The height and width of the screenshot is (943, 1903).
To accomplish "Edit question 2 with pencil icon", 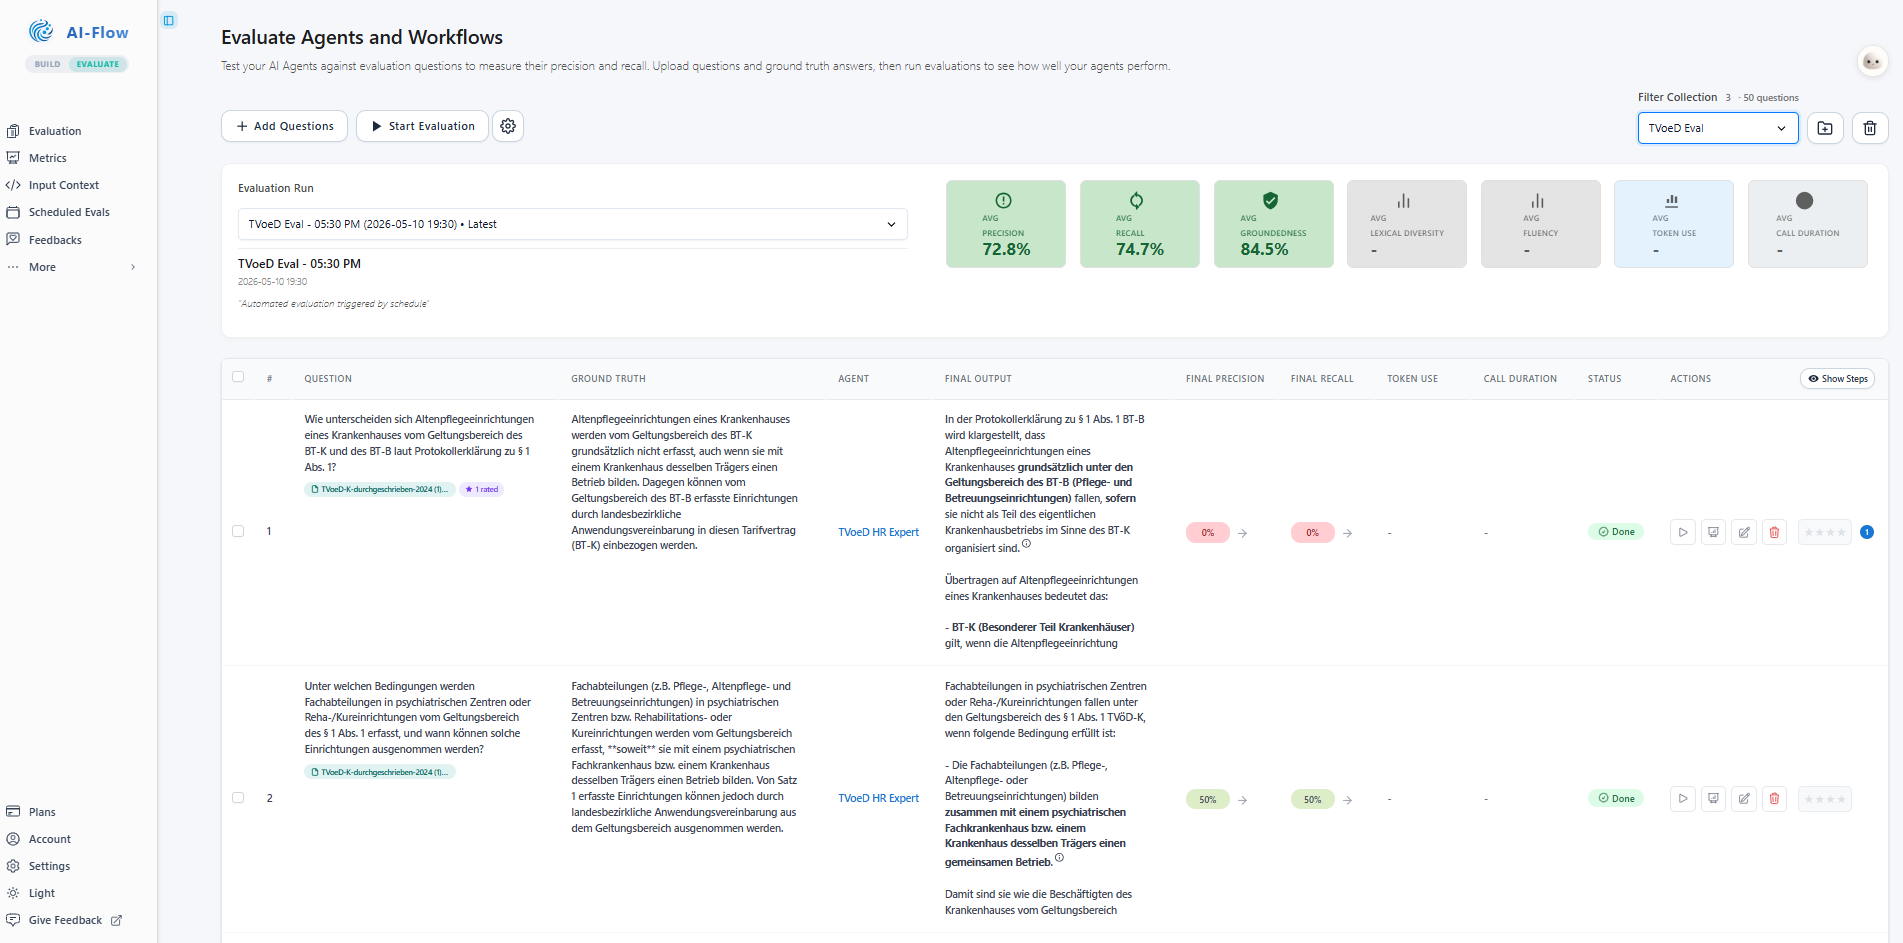I will pos(1744,799).
